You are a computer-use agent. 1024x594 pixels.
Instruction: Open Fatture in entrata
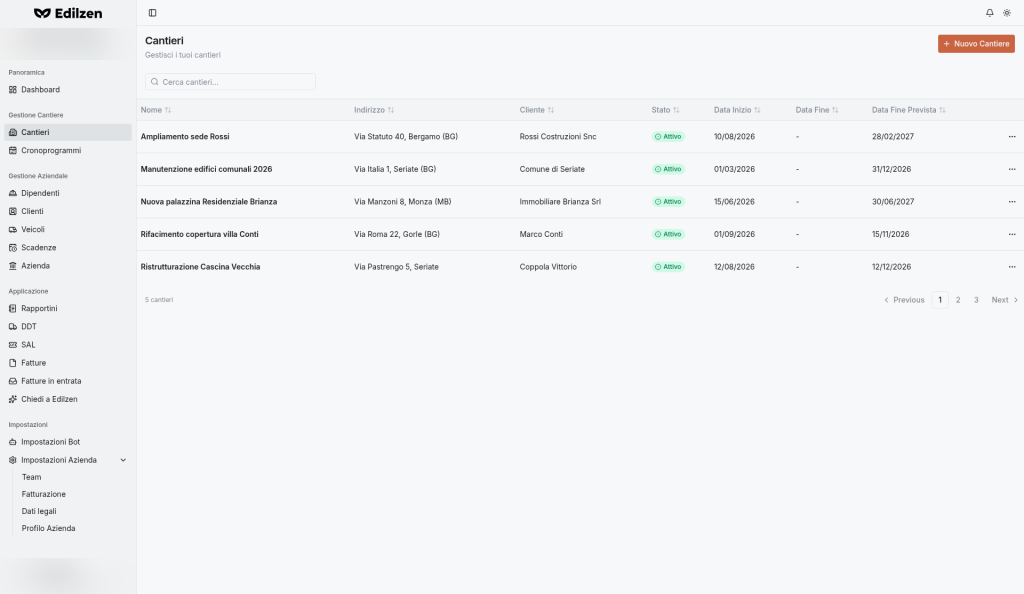(68, 381)
